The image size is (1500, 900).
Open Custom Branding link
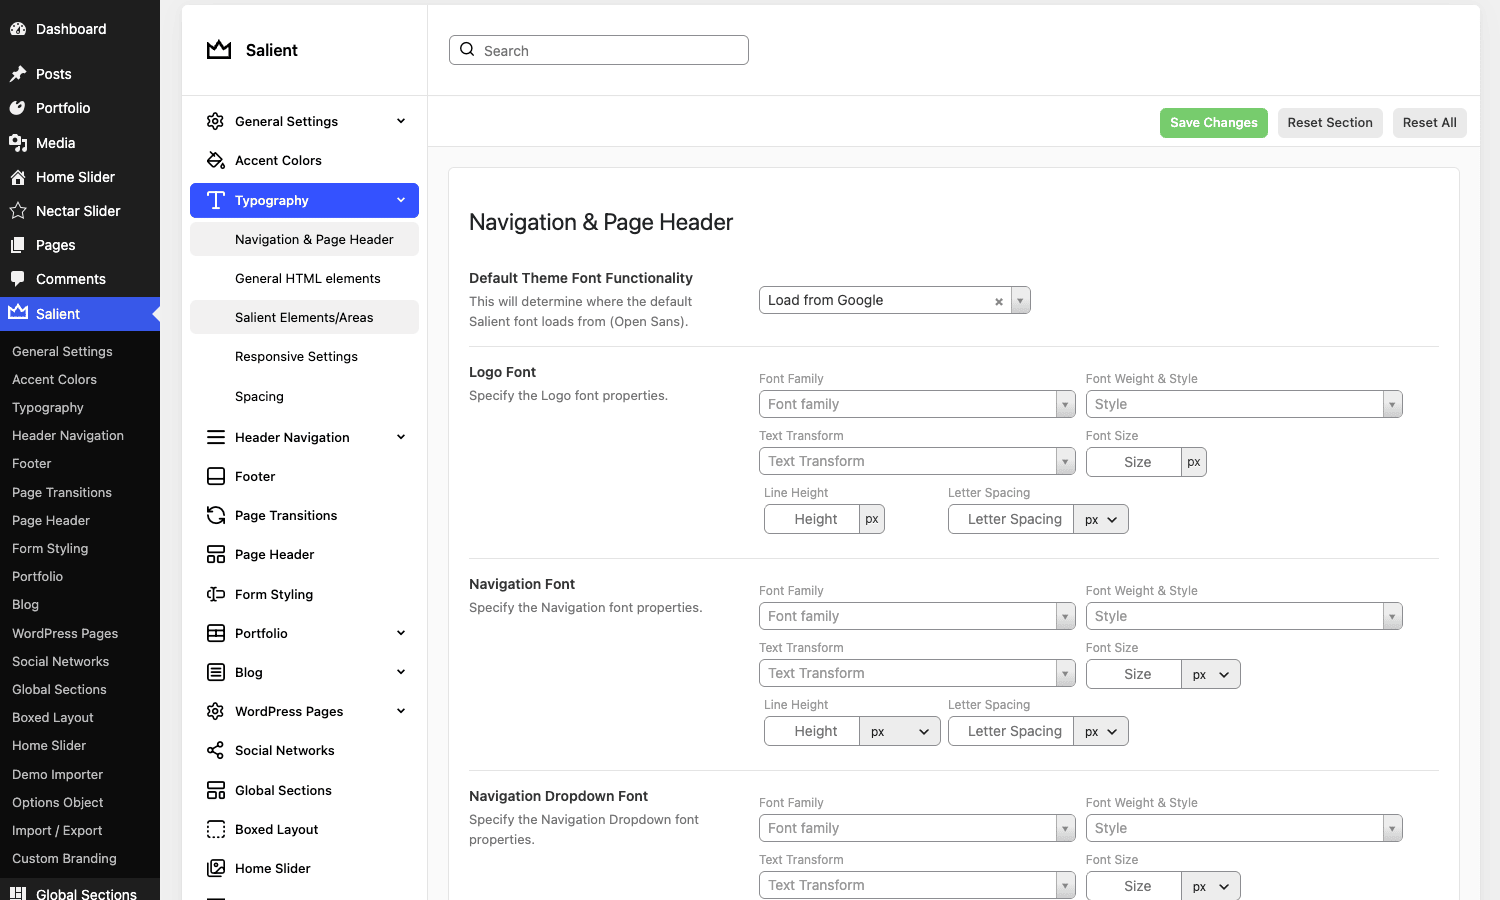pos(64,858)
